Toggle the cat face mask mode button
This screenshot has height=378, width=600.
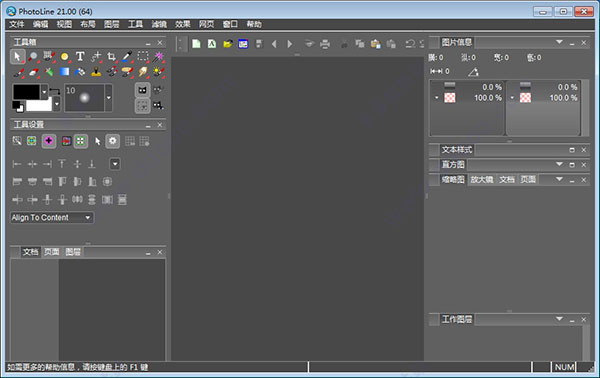pyautogui.click(x=142, y=91)
